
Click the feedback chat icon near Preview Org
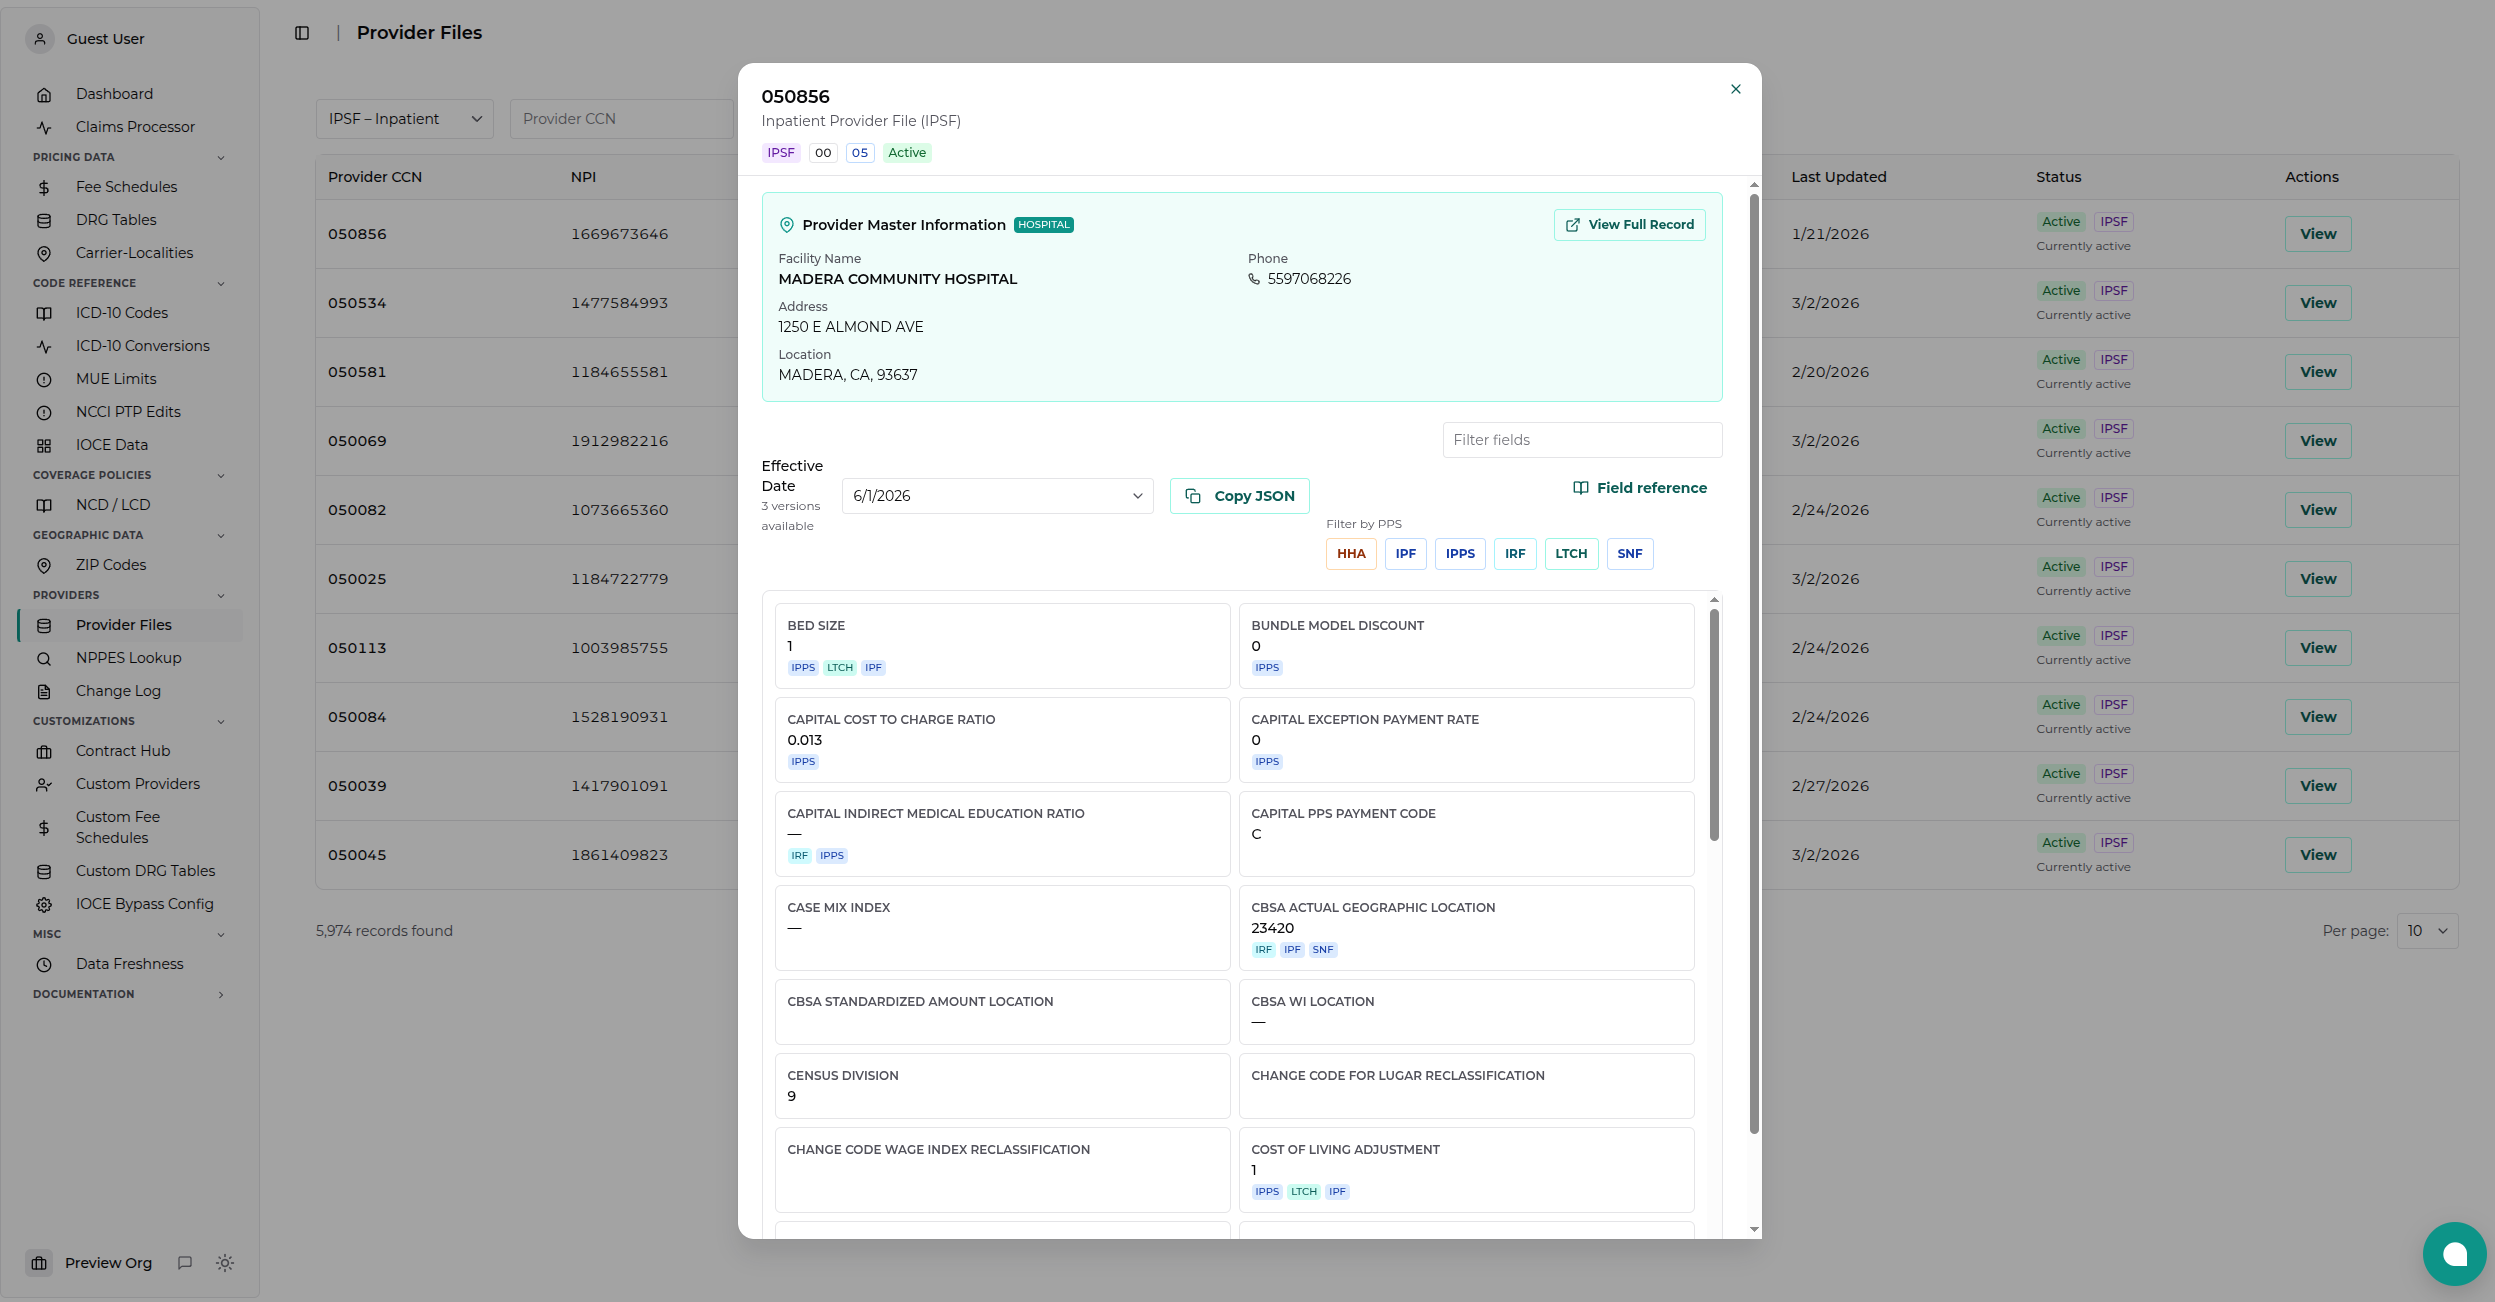pyautogui.click(x=185, y=1263)
